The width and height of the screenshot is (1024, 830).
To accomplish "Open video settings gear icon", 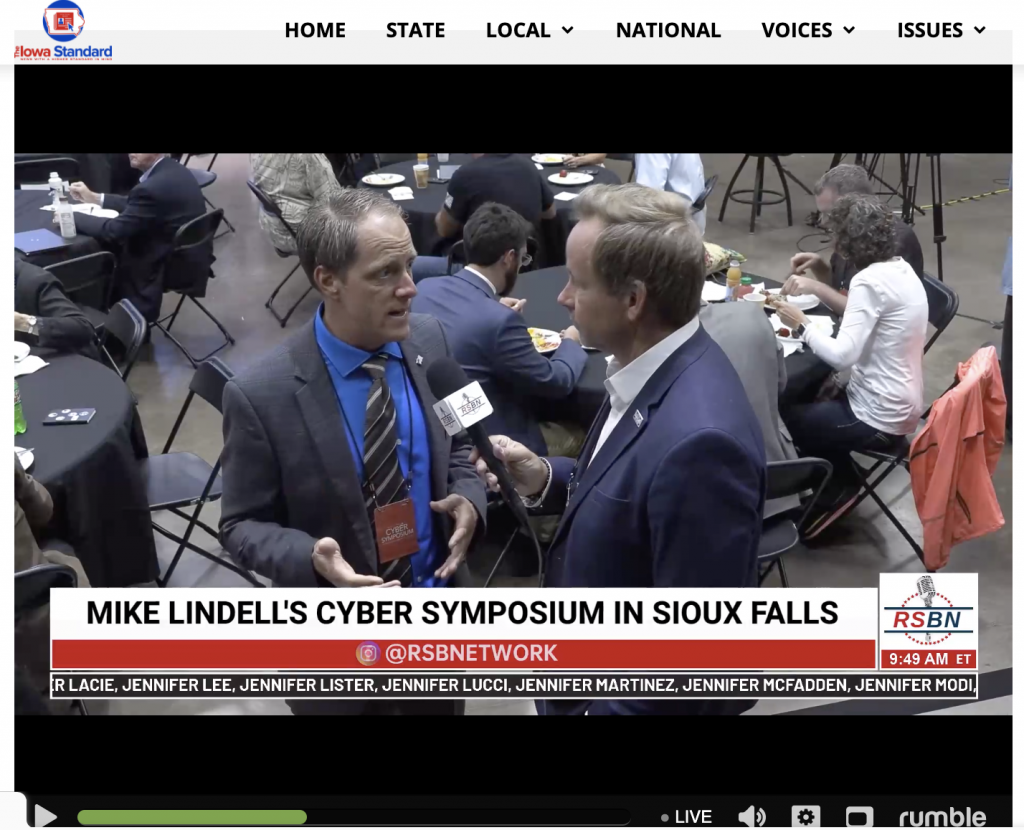I will tap(806, 816).
